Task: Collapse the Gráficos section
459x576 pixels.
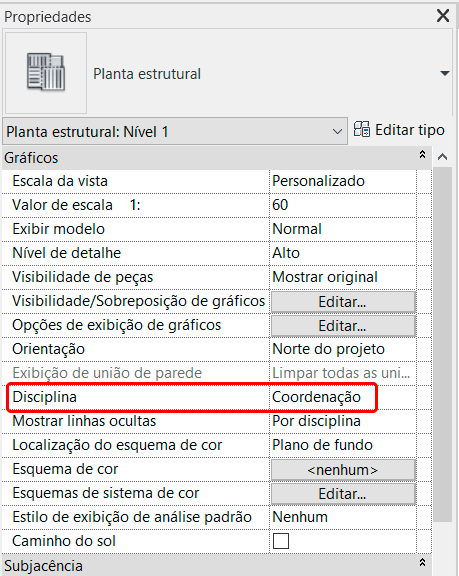Action: click(x=423, y=155)
